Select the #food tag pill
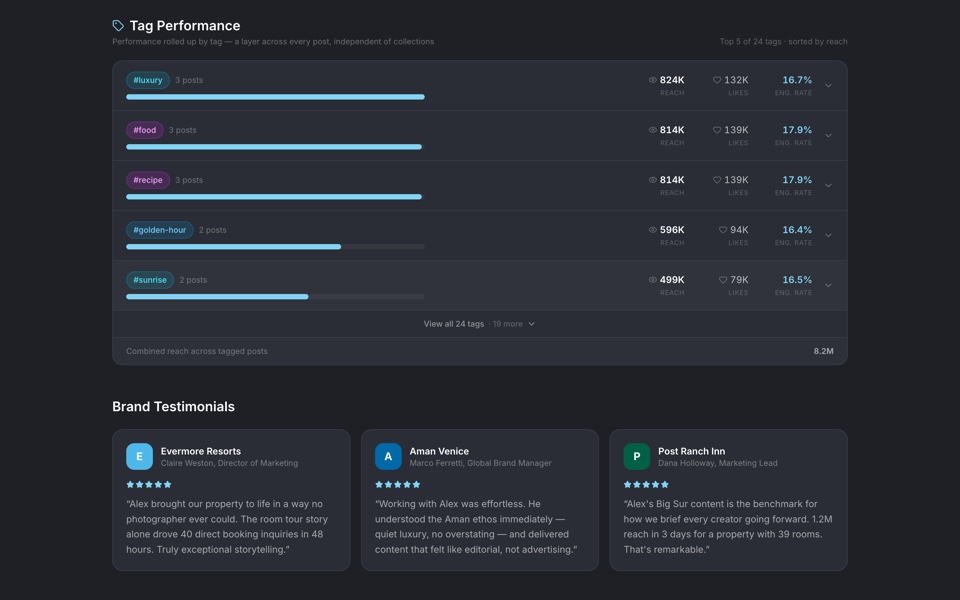The width and height of the screenshot is (960, 600). [144, 130]
